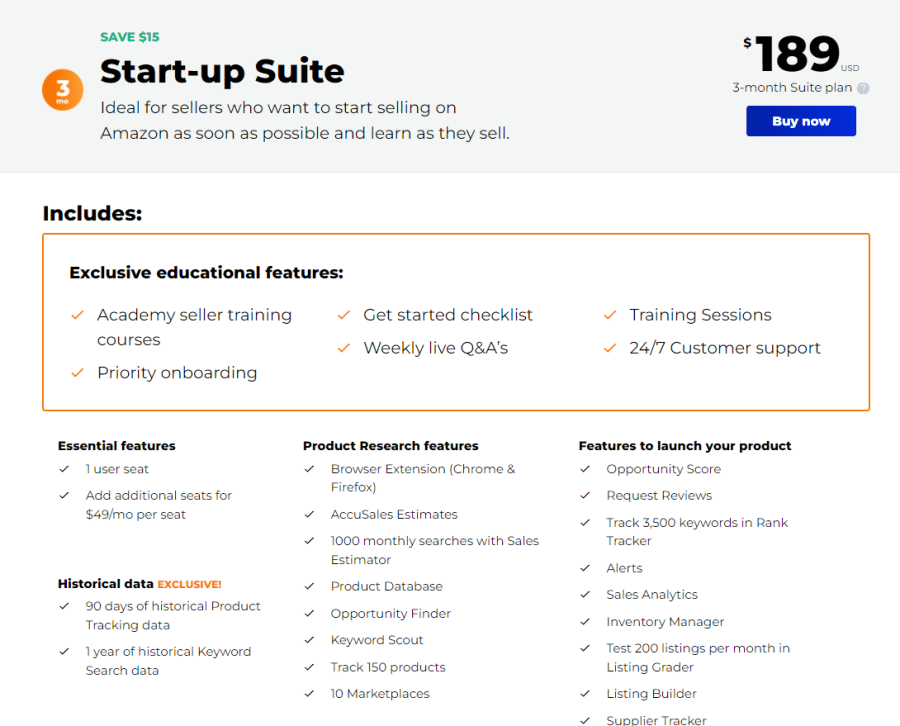Click the checkmark beside Training Sessions

point(610,315)
